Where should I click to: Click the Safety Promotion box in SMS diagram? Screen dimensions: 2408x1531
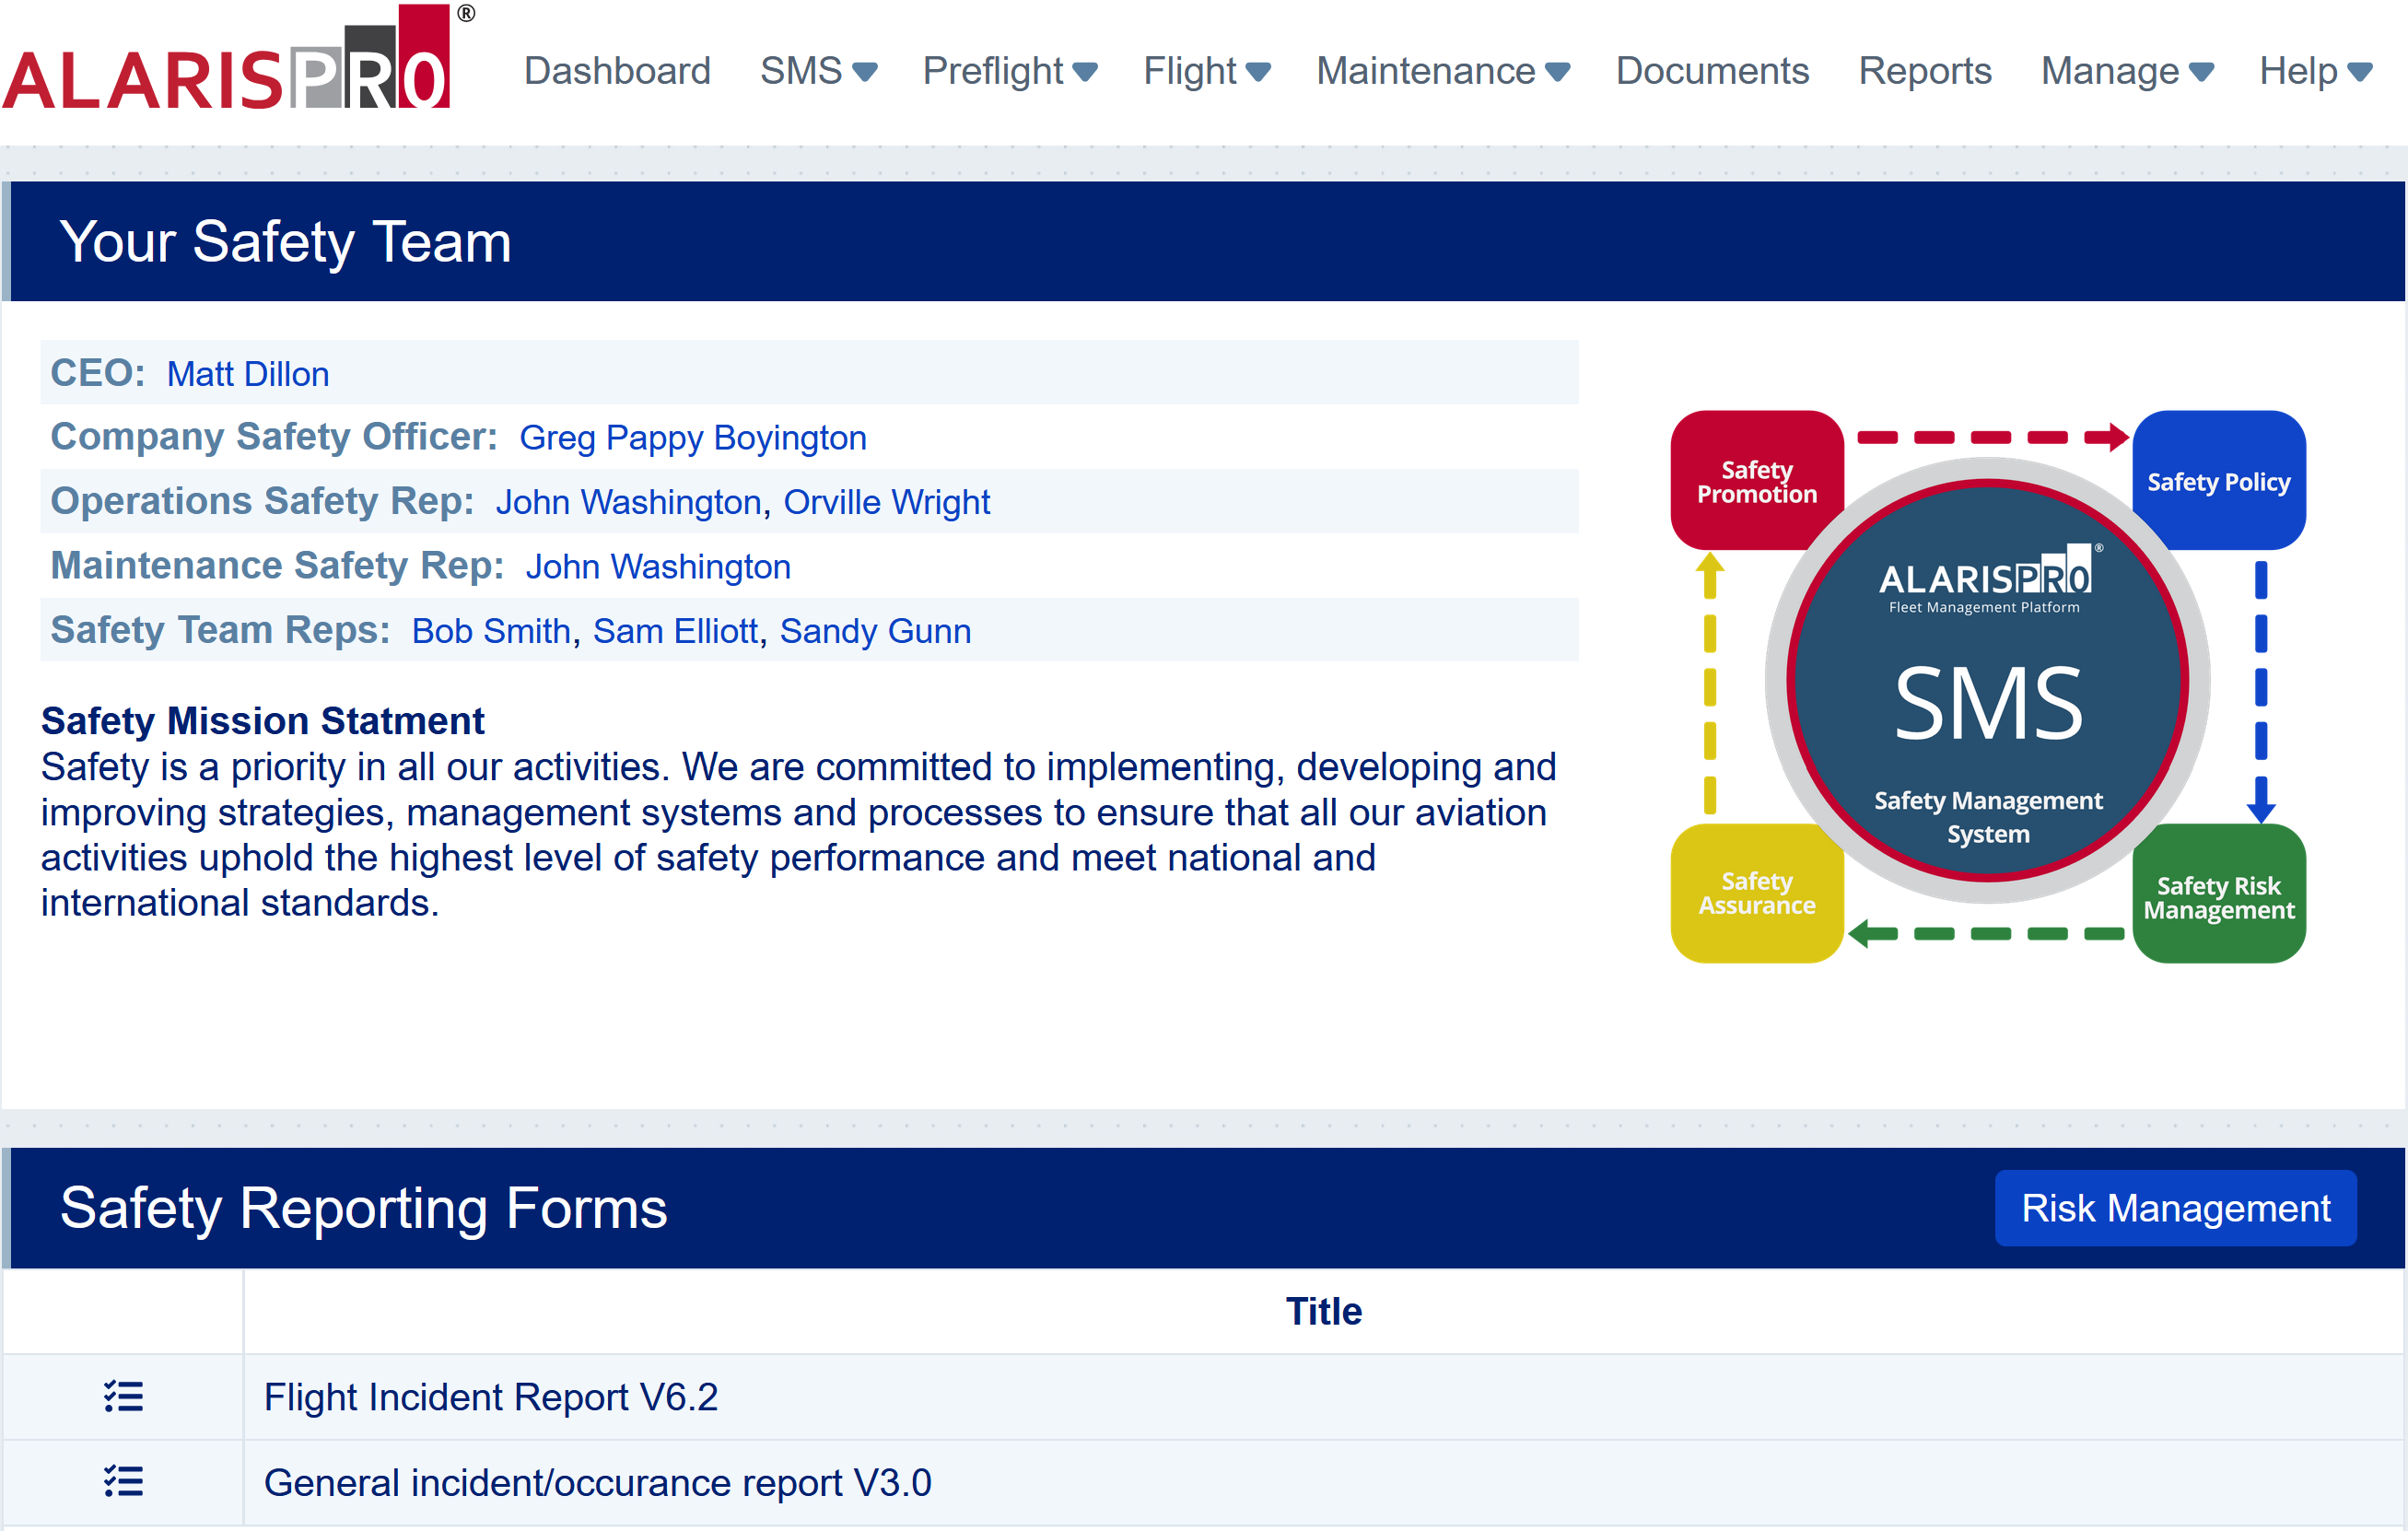1757,480
